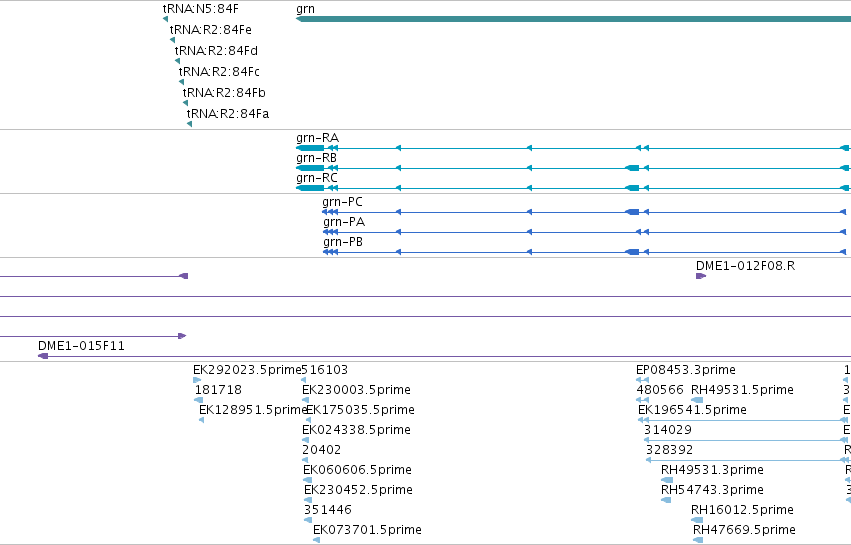
Task: Select the DME1-012F08.R feature label
Action: tap(746, 266)
